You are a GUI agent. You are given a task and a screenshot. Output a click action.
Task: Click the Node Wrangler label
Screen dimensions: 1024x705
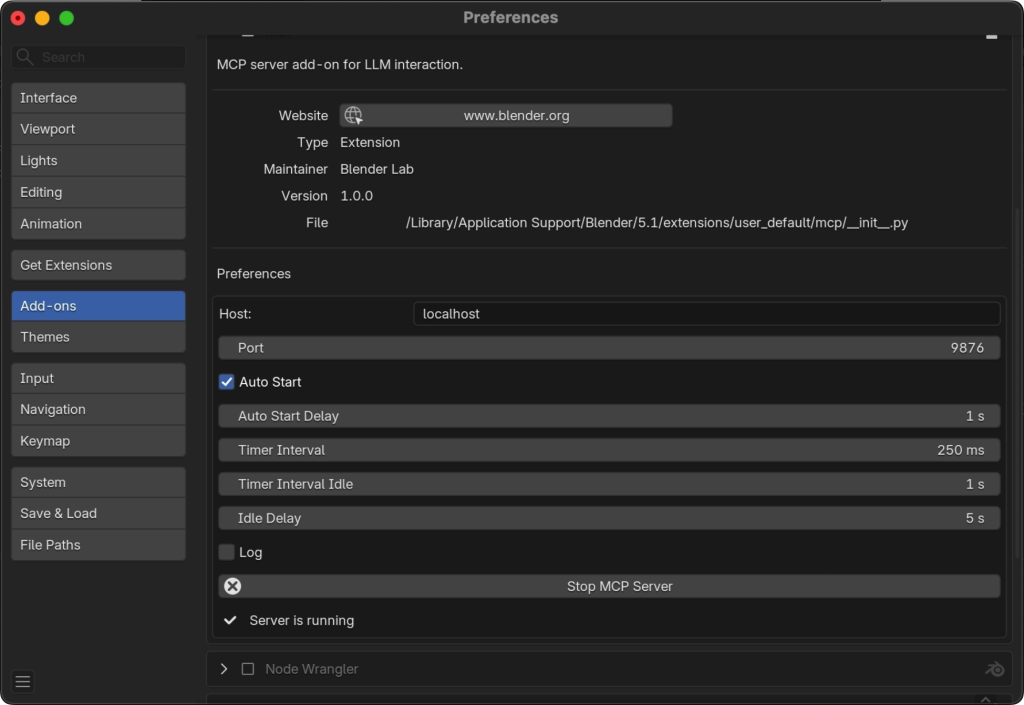coord(312,669)
